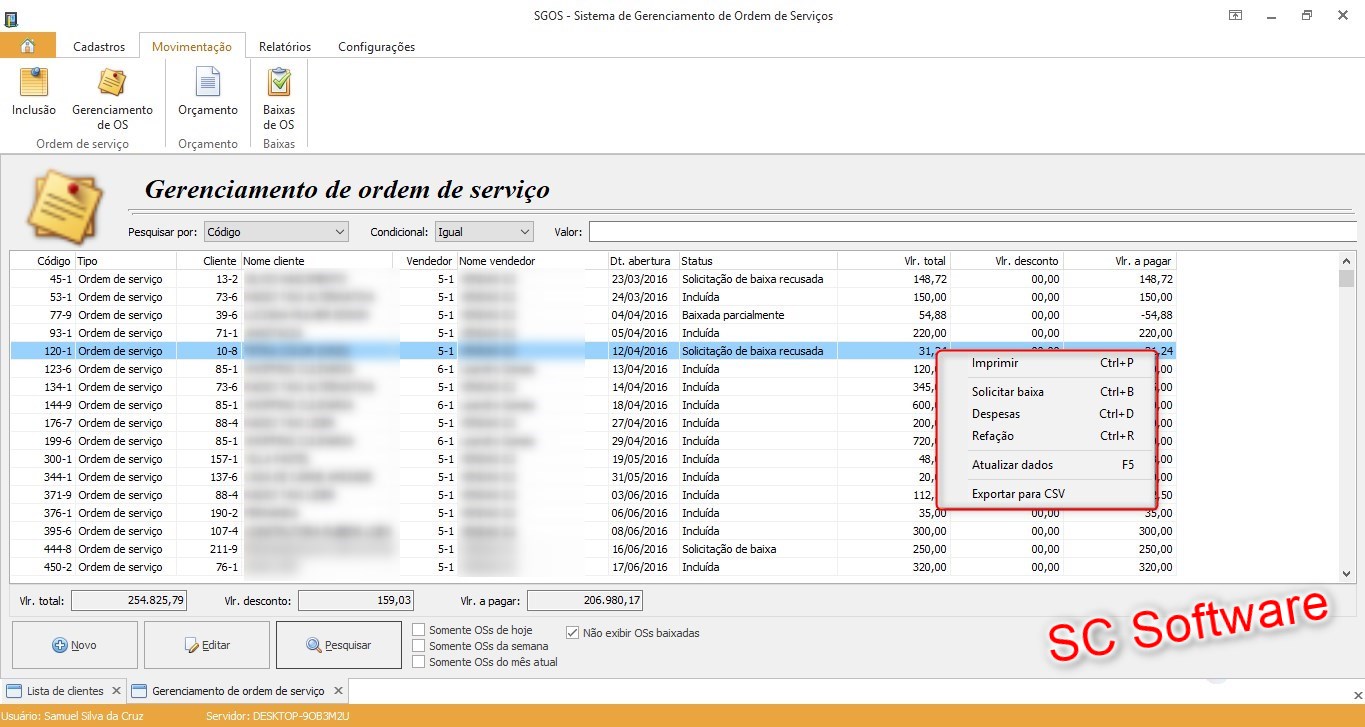Select the row with code 450-2
The width and height of the screenshot is (1365, 727).
click(593, 567)
